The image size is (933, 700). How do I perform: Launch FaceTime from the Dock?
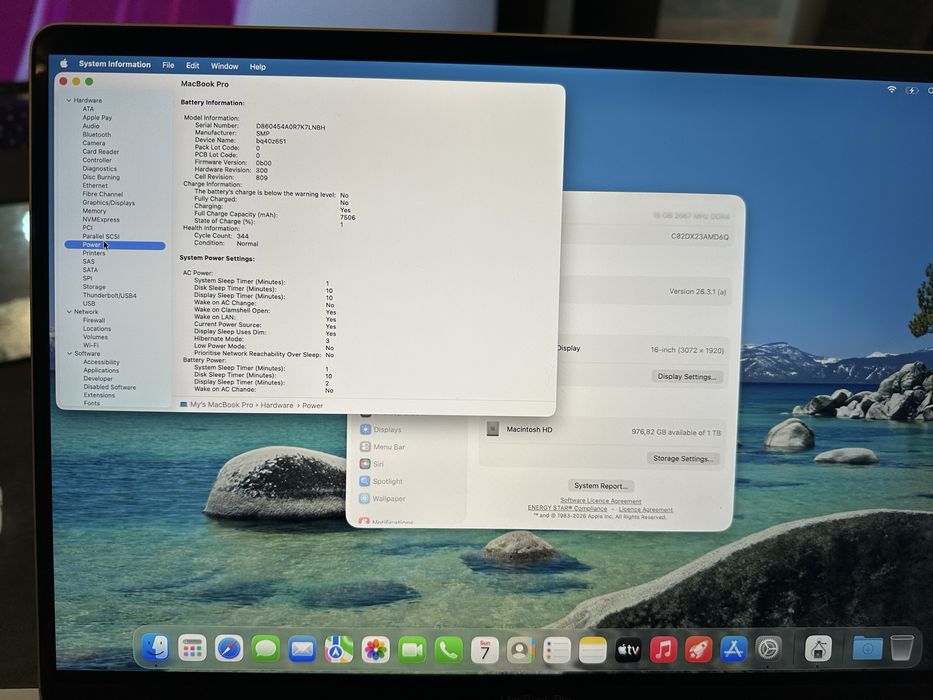(412, 650)
